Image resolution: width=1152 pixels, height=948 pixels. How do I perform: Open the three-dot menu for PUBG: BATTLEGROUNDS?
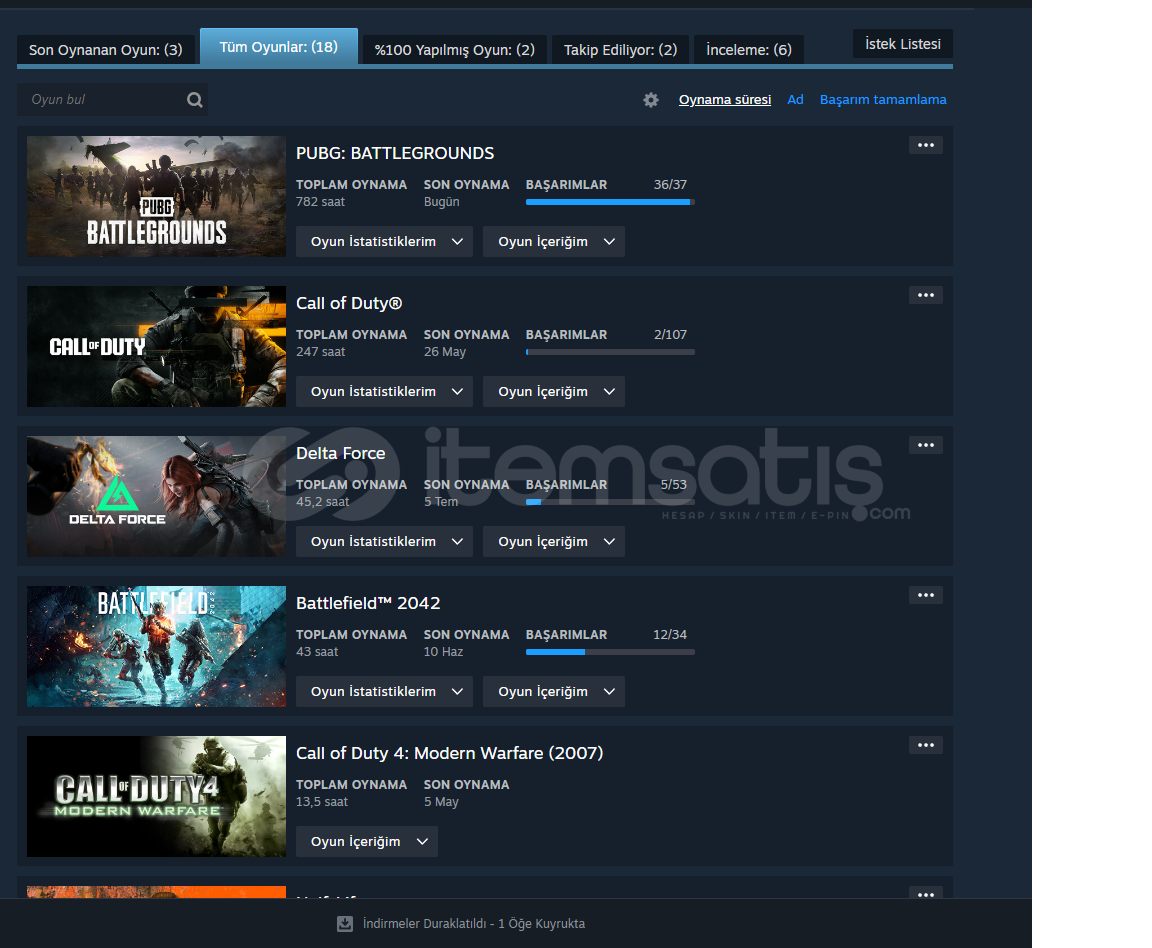[x=926, y=146]
